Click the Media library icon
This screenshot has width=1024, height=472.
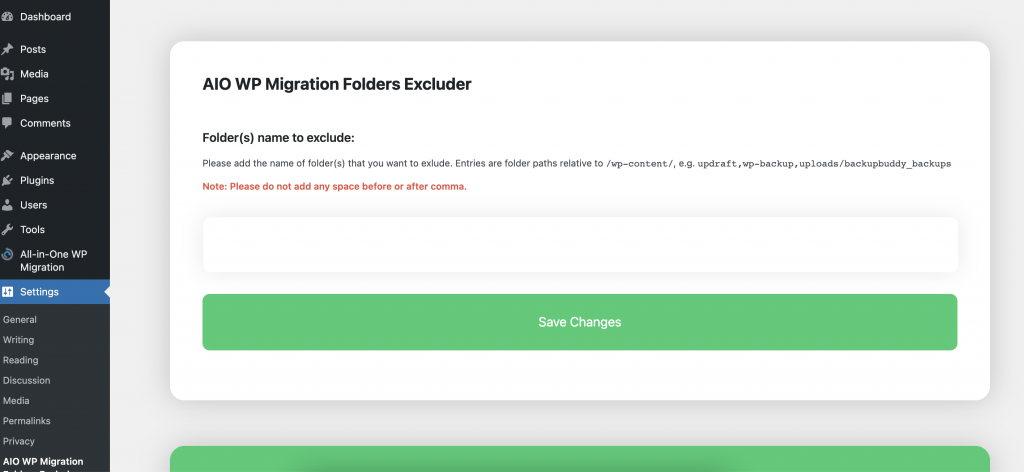point(7,74)
